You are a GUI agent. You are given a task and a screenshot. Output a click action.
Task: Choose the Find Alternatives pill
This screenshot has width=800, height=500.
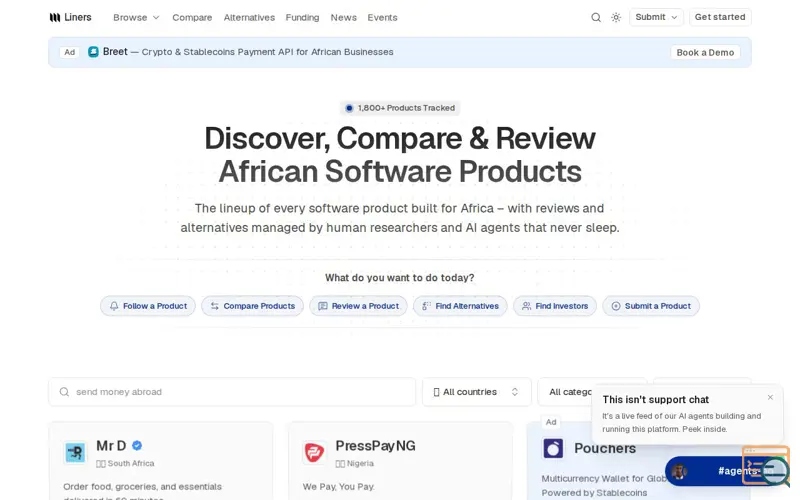point(460,306)
